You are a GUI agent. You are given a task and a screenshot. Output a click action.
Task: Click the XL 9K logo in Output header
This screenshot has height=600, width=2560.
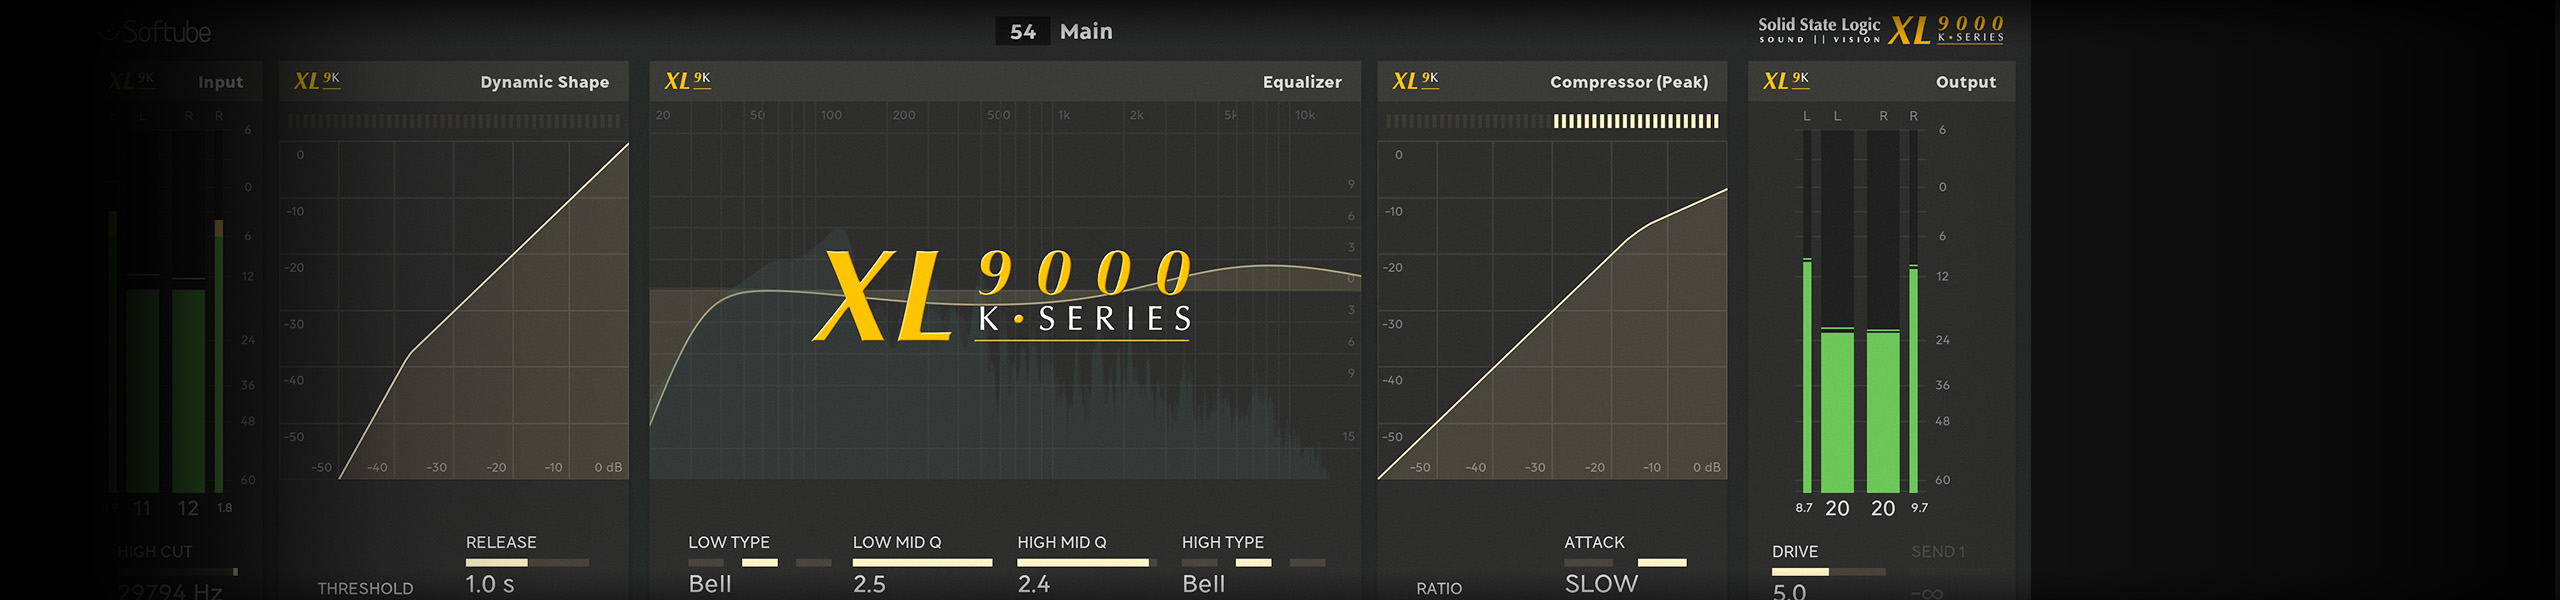(x=1786, y=81)
